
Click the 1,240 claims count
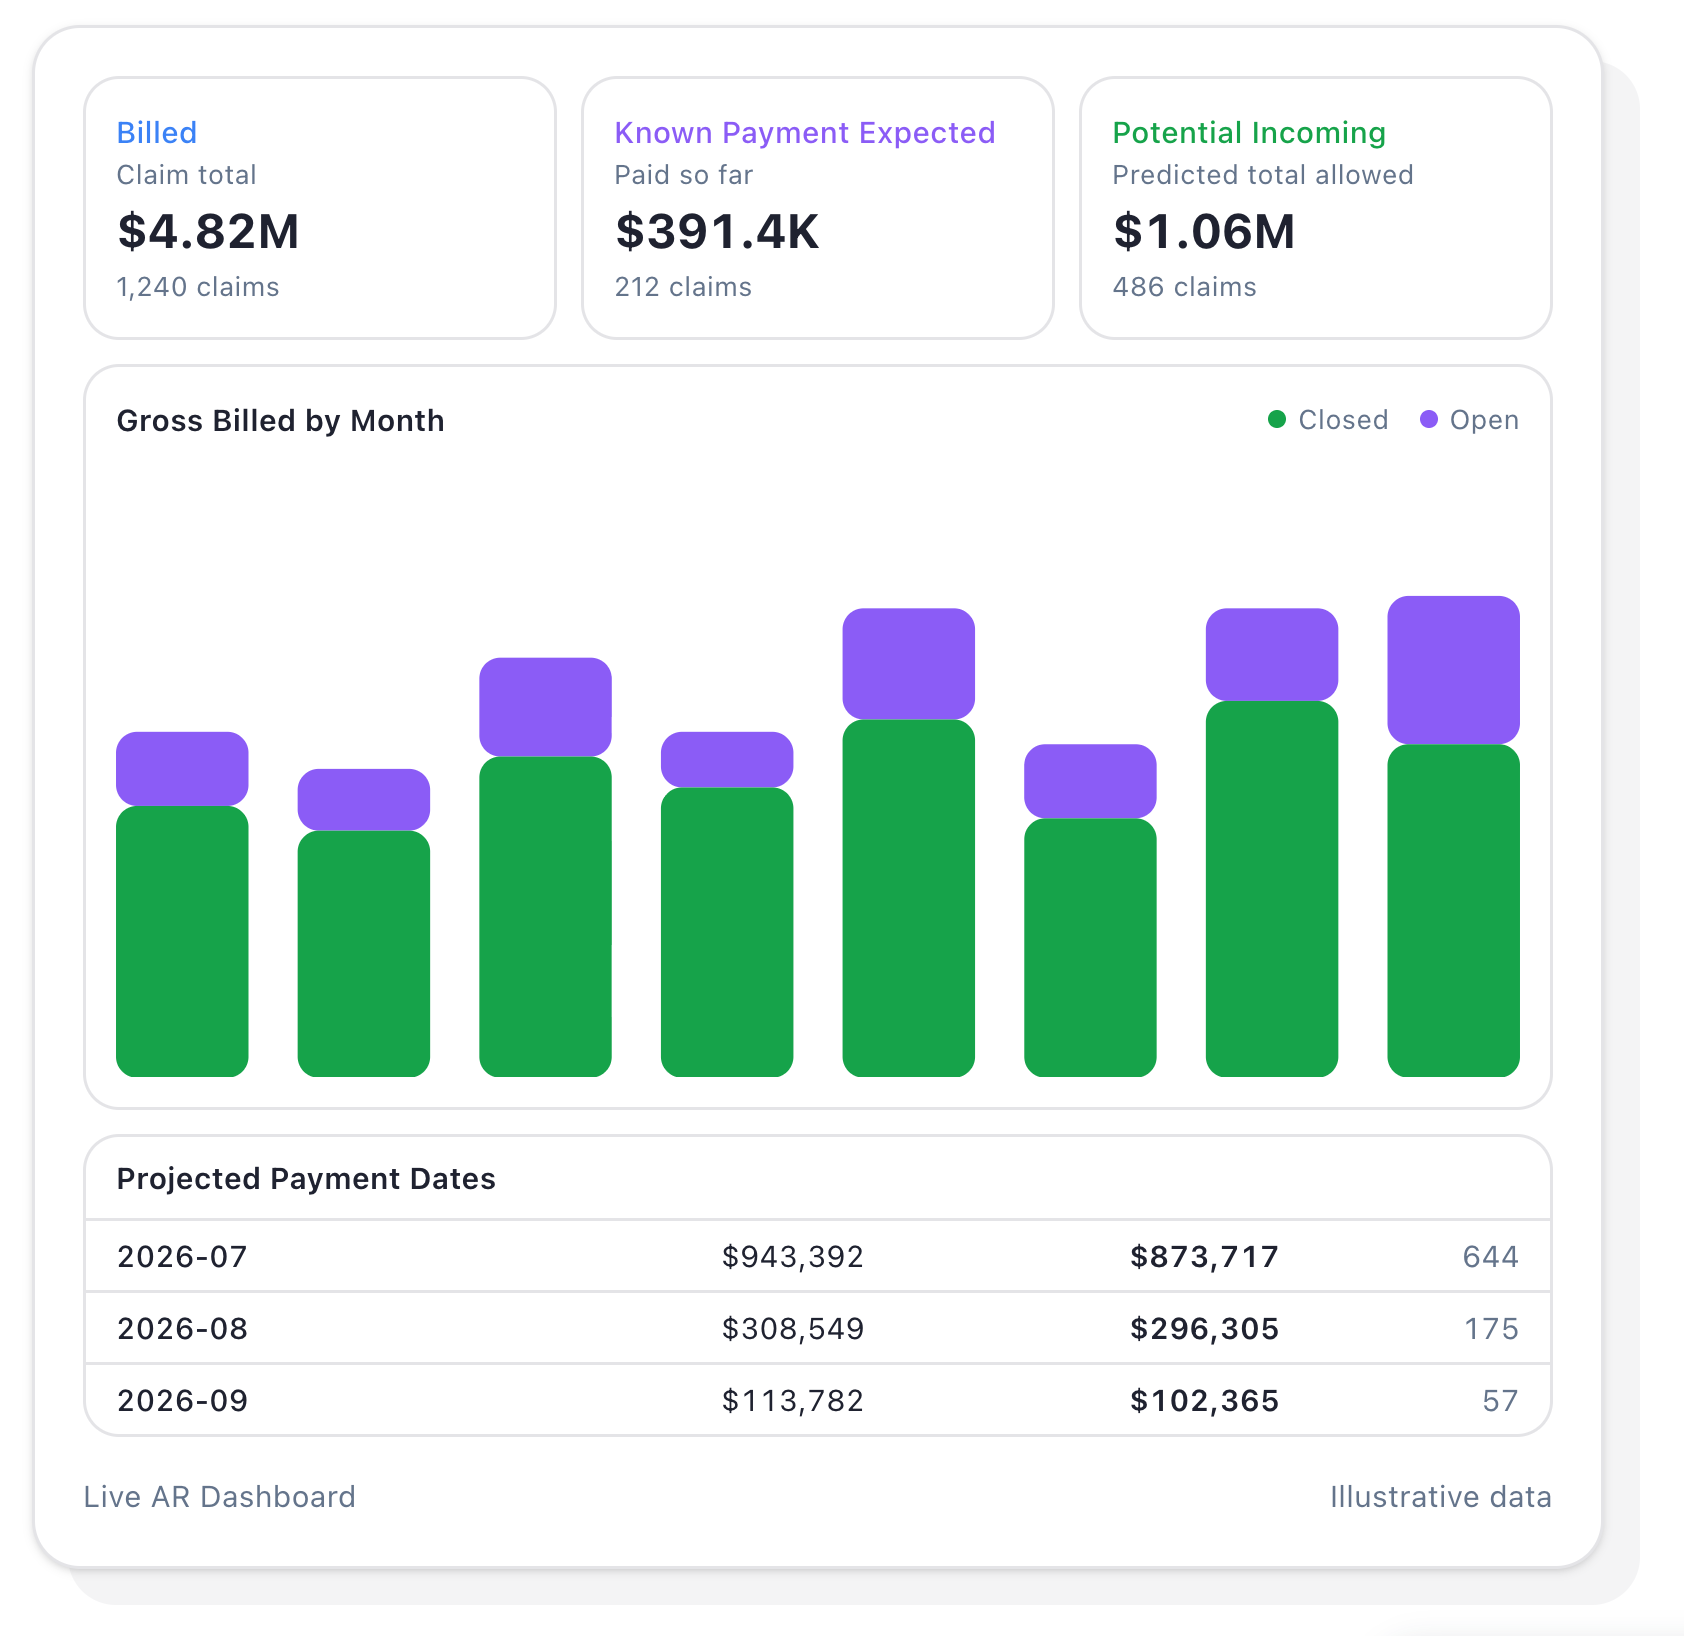[x=198, y=287]
